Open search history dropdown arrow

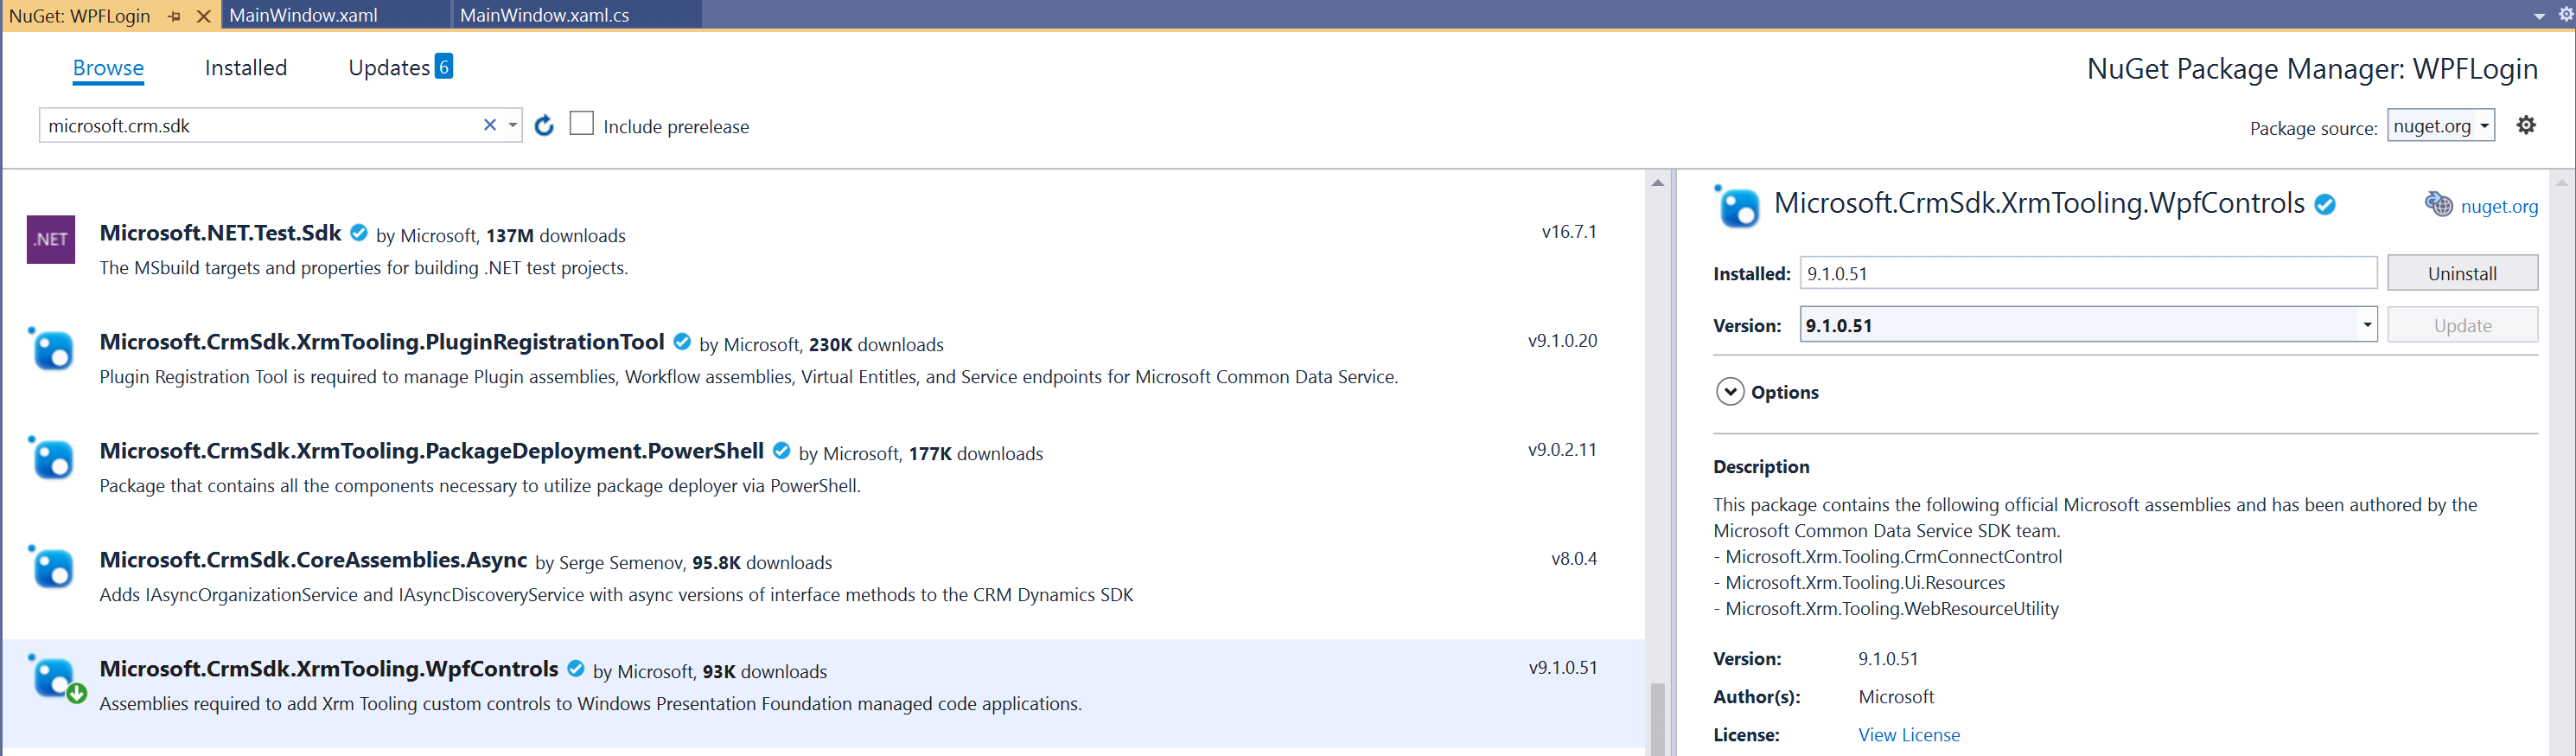tap(513, 126)
